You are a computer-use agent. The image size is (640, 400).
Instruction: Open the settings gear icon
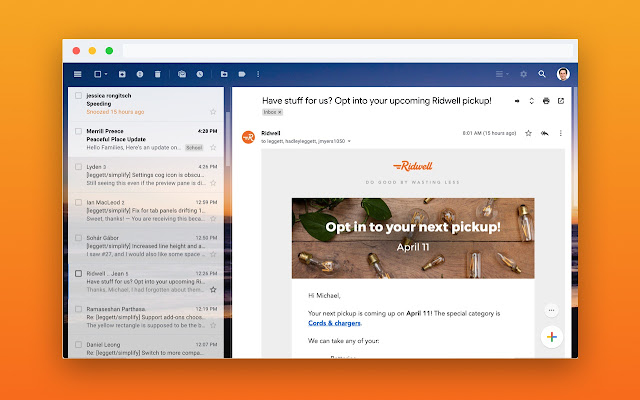[x=523, y=74]
